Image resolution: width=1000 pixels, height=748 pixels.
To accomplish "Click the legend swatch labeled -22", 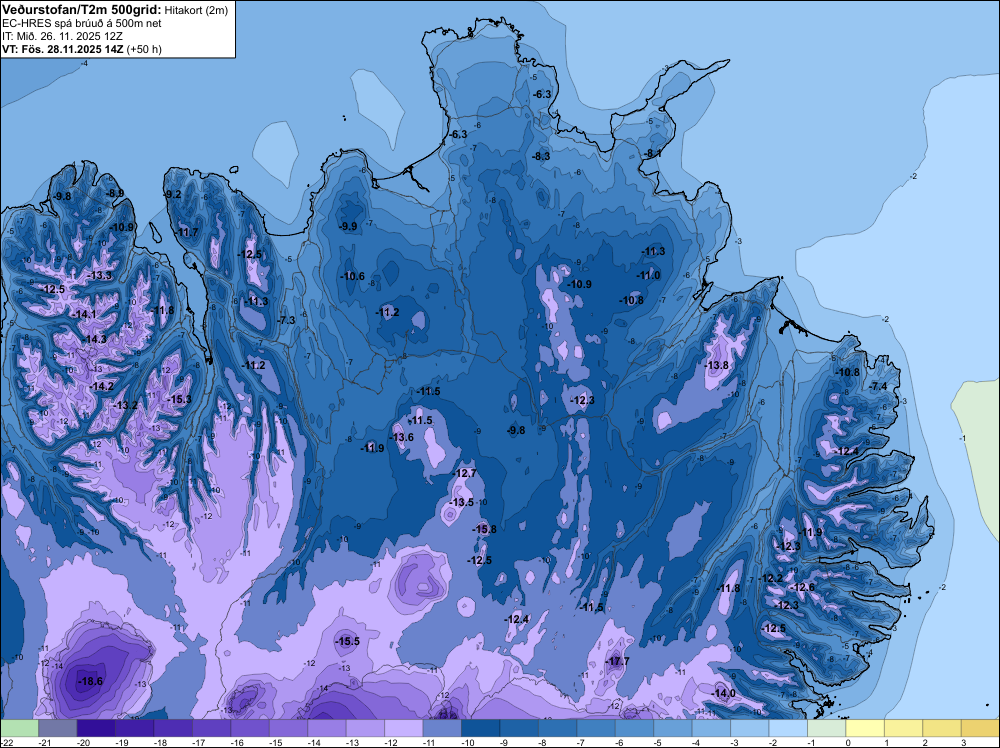I will click(x=19, y=728).
